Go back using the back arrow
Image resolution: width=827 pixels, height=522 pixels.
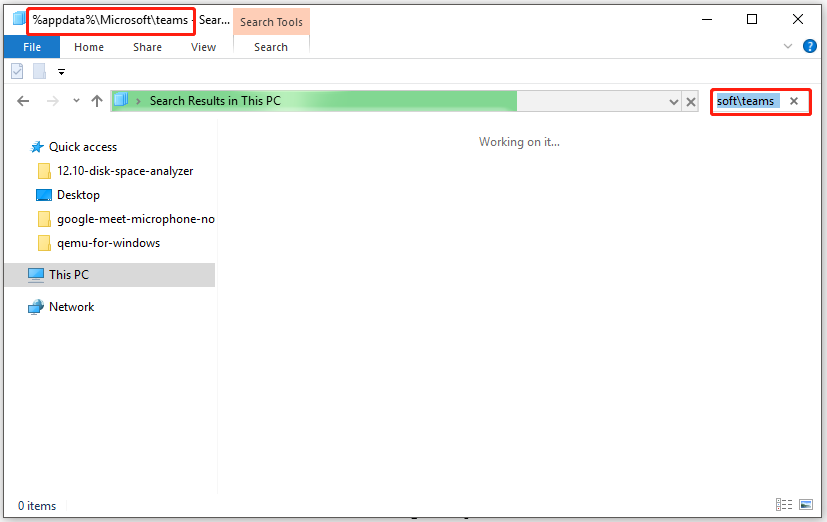tap(23, 101)
